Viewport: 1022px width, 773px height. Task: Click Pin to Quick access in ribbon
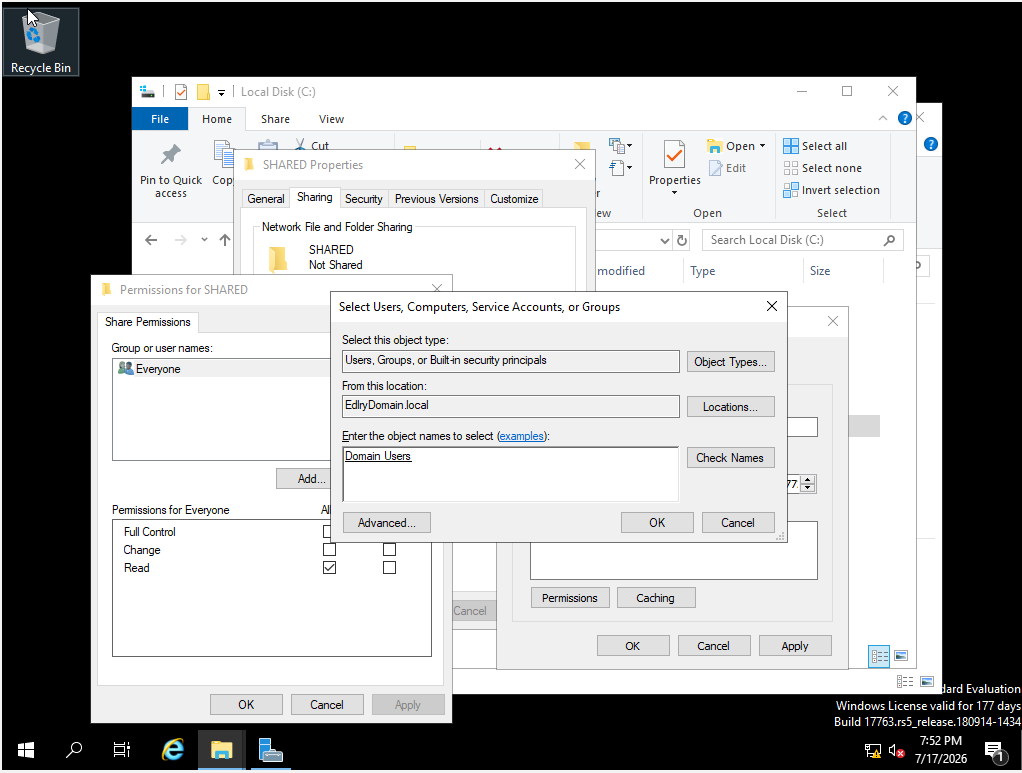pos(171,171)
